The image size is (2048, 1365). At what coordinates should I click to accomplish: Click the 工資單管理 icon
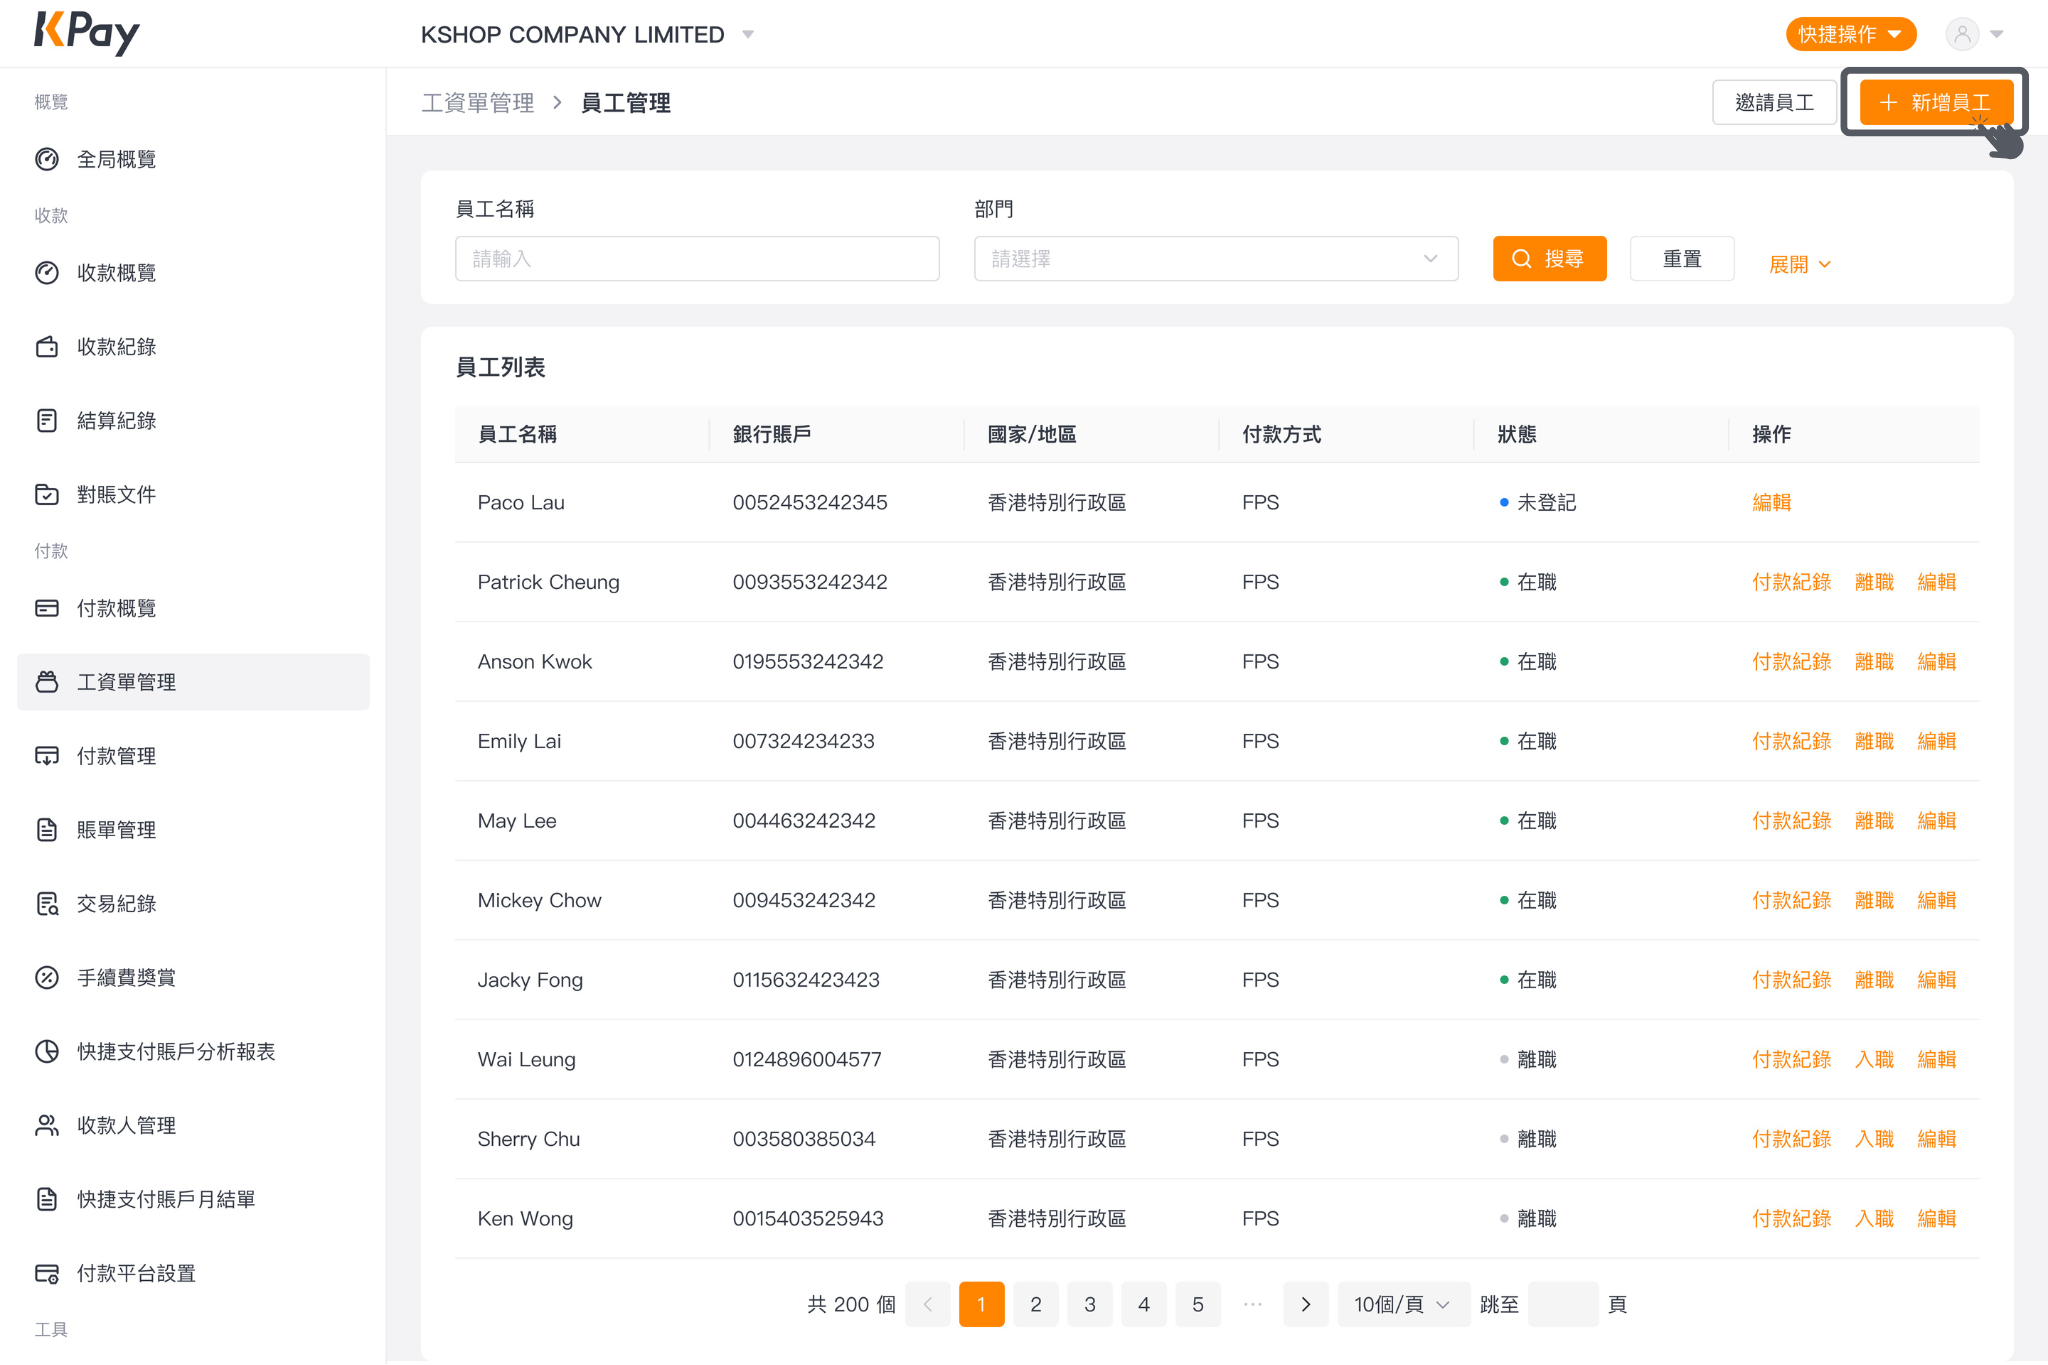[x=47, y=682]
